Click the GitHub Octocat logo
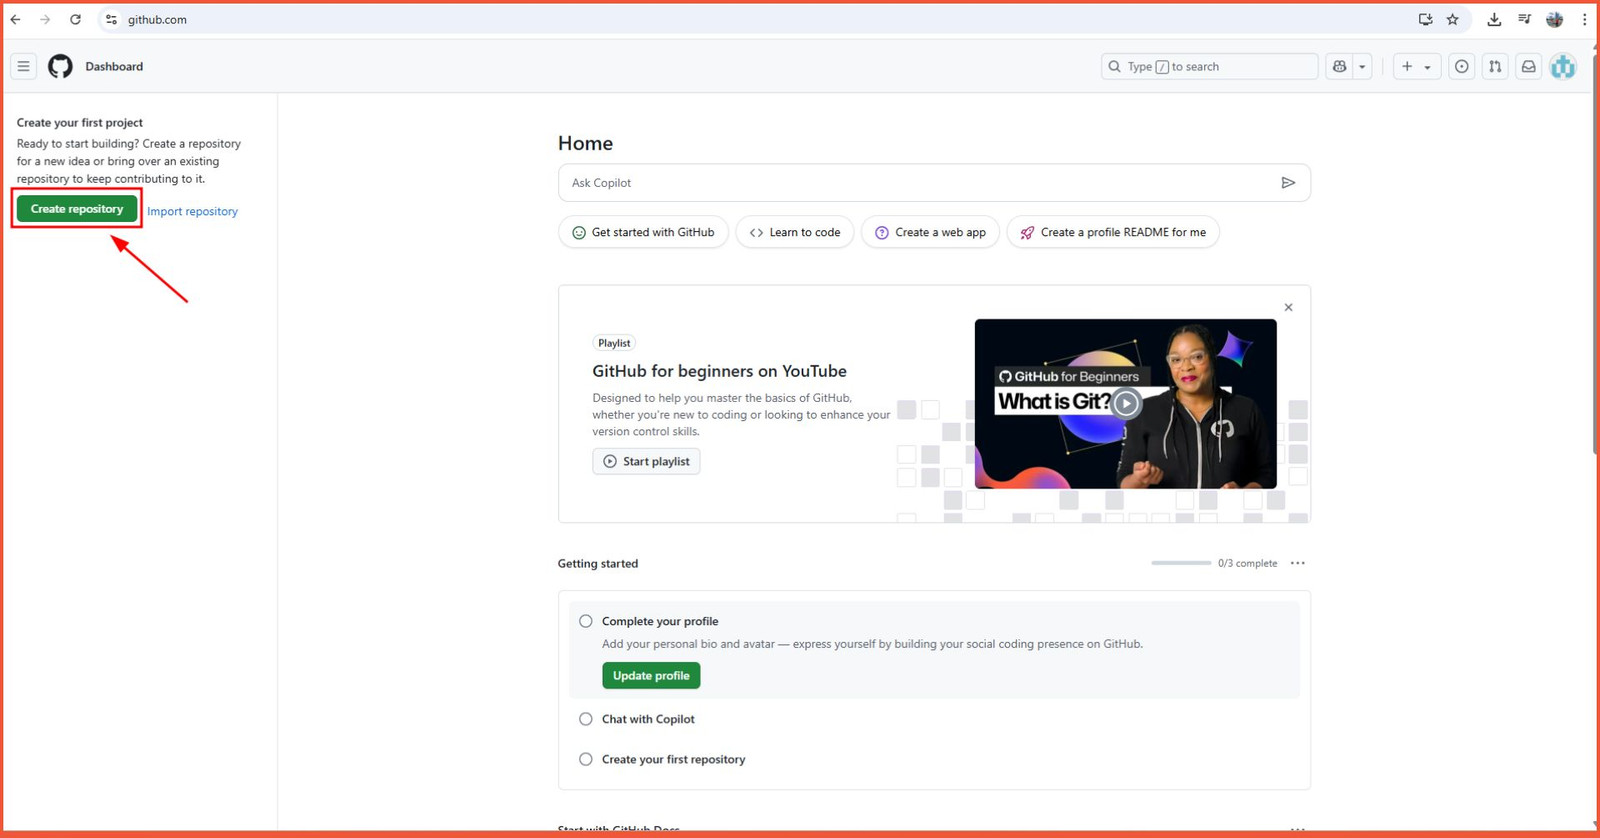The width and height of the screenshot is (1600, 838). (60, 66)
